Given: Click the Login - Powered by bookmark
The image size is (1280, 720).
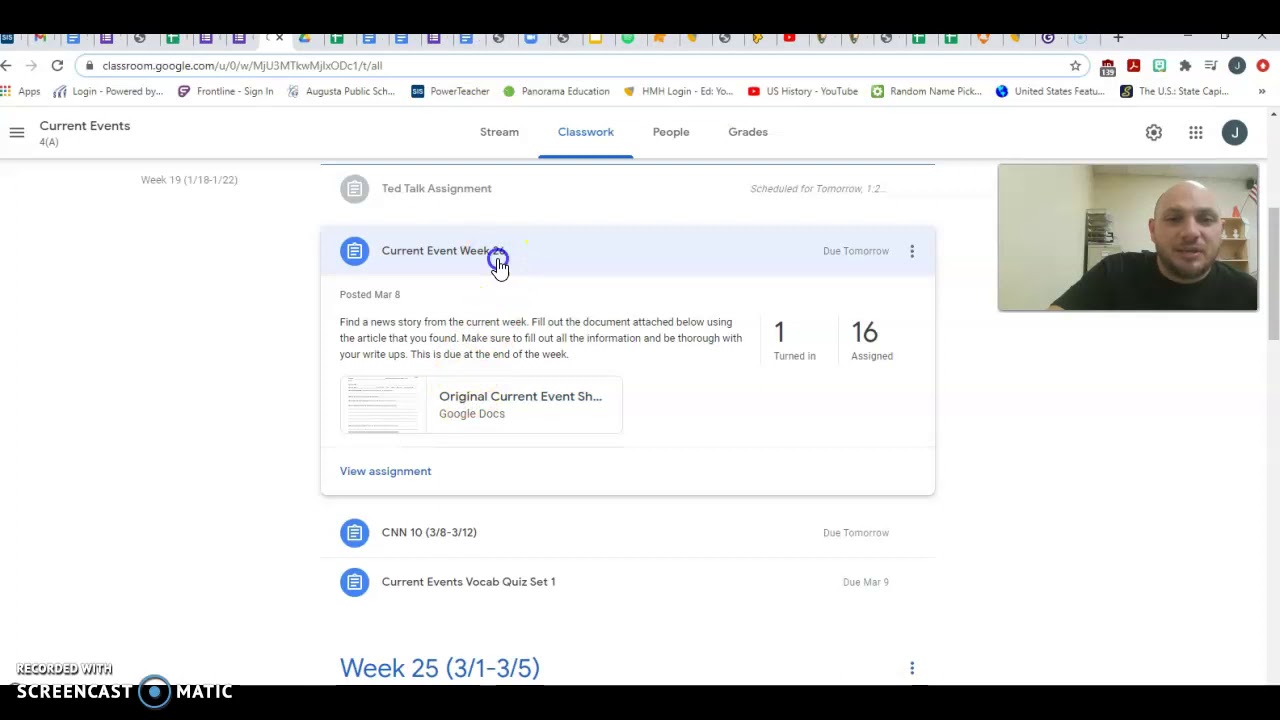Looking at the screenshot, I should tap(108, 91).
